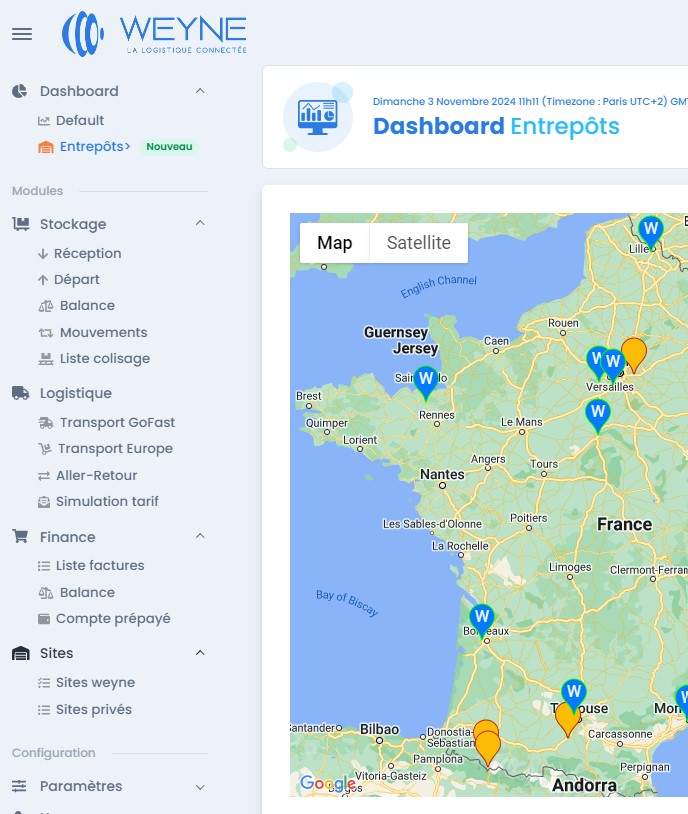Click the Sites warehouse icon
Image resolution: width=688 pixels, height=814 pixels.
pyautogui.click(x=21, y=653)
